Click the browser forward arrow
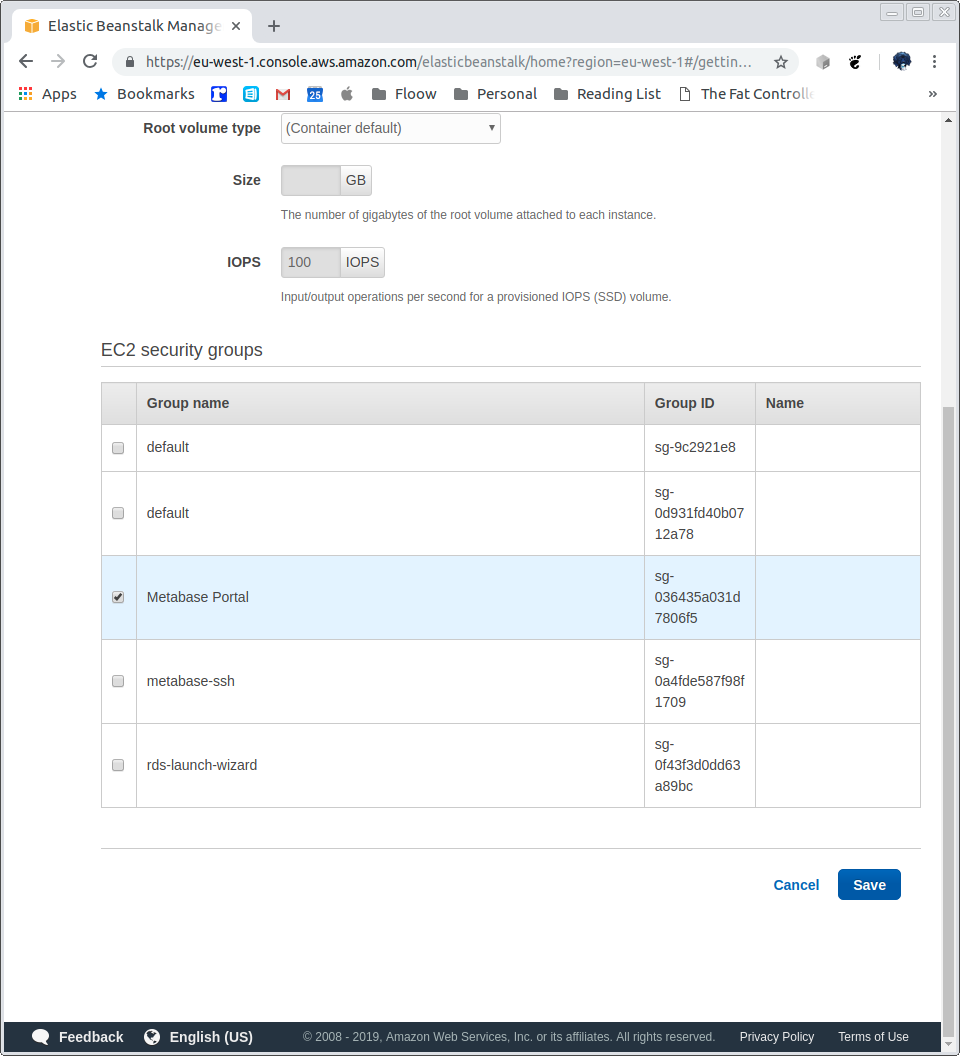Viewport: 960px width, 1056px height. (x=58, y=61)
